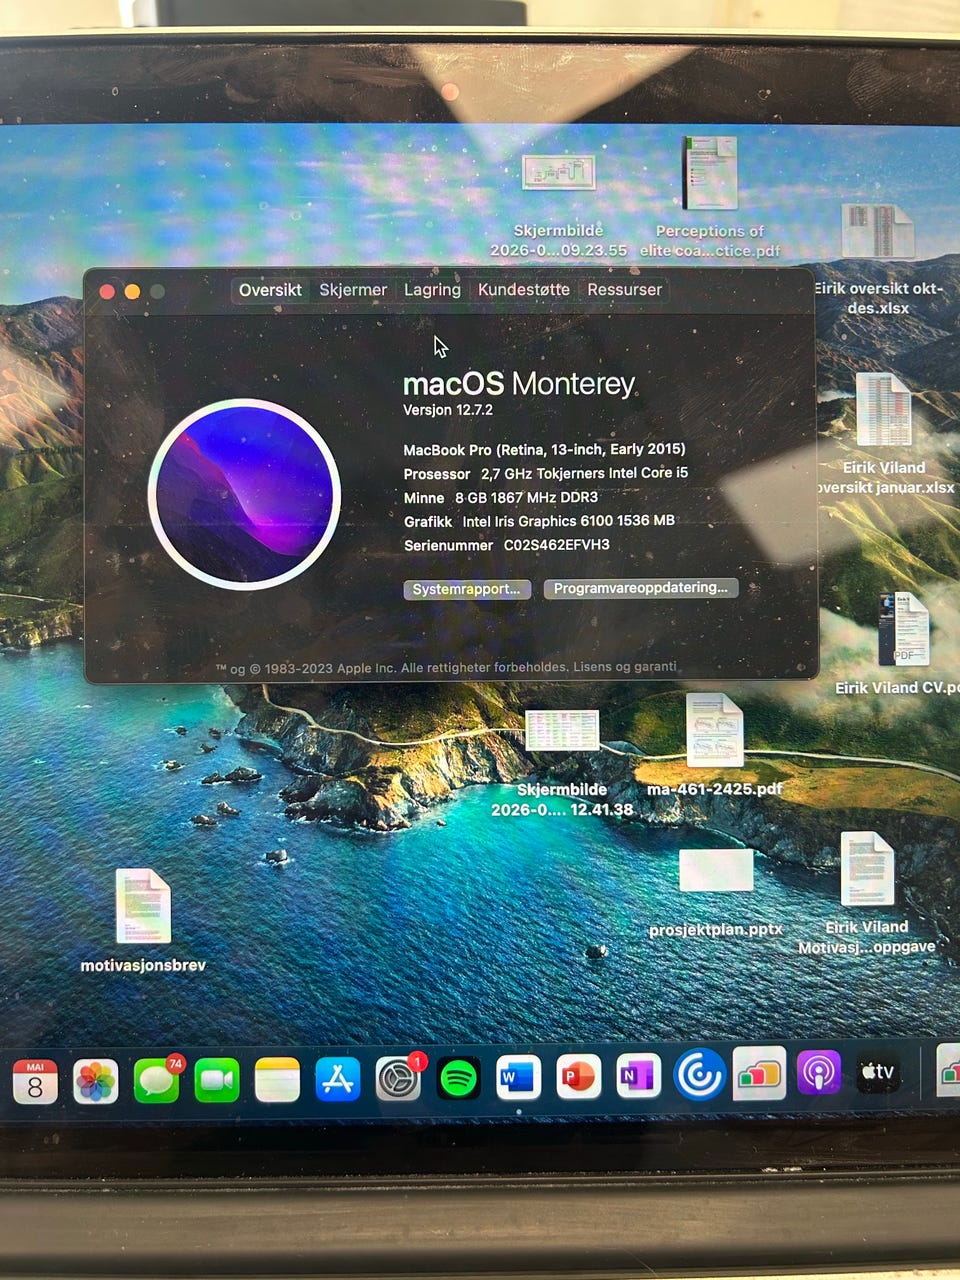
Task: Switch to the Skjermer tab
Action: click(x=353, y=290)
